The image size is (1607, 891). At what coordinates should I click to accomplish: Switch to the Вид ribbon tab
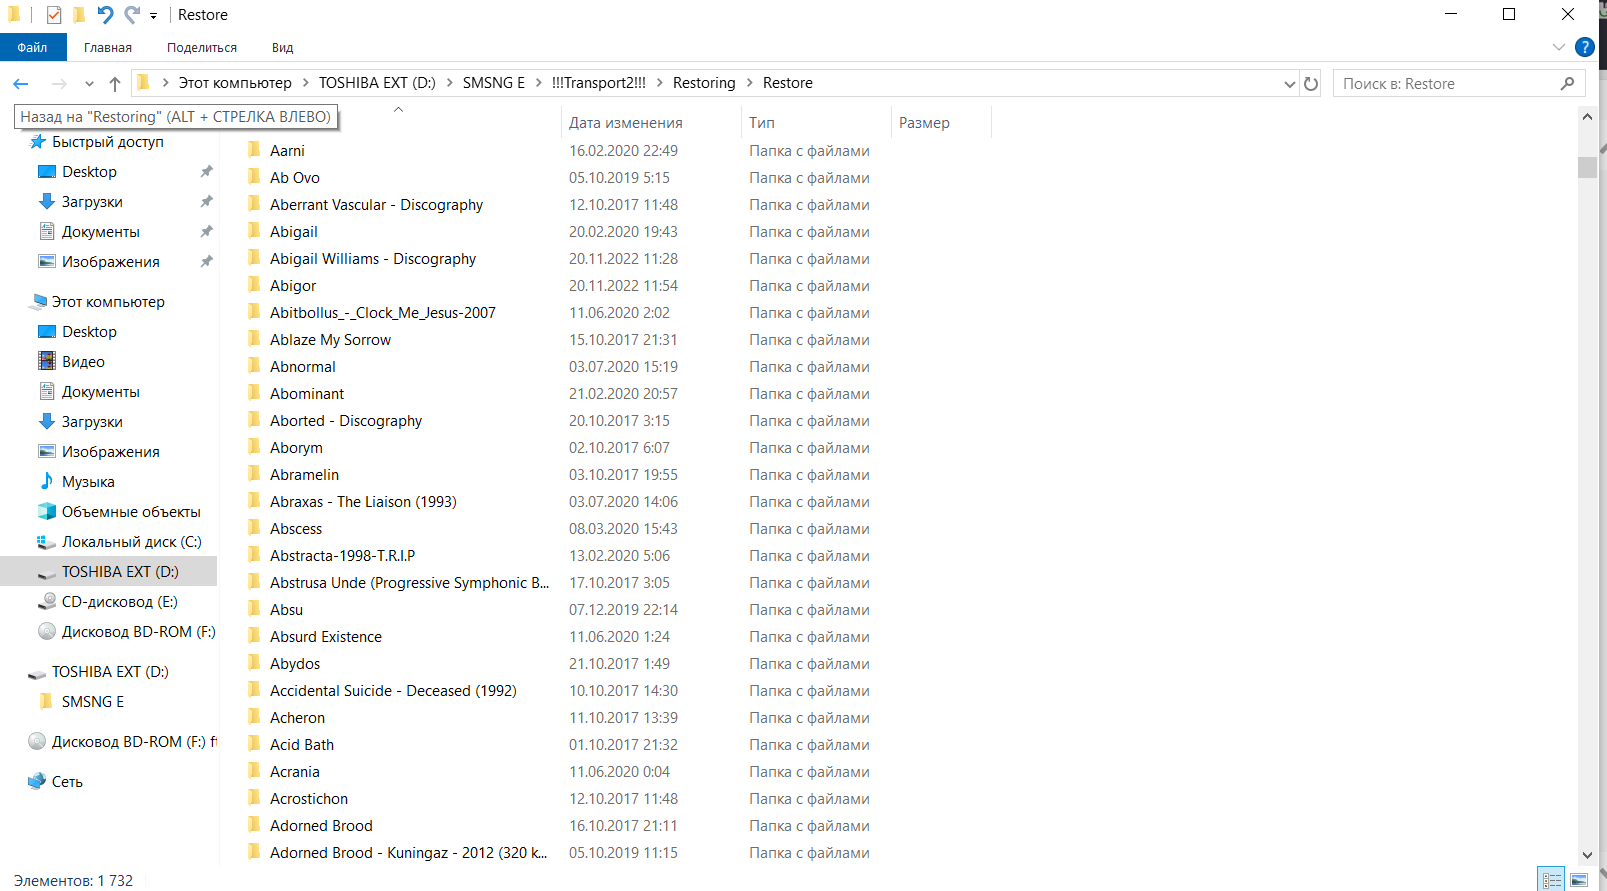pyautogui.click(x=283, y=47)
